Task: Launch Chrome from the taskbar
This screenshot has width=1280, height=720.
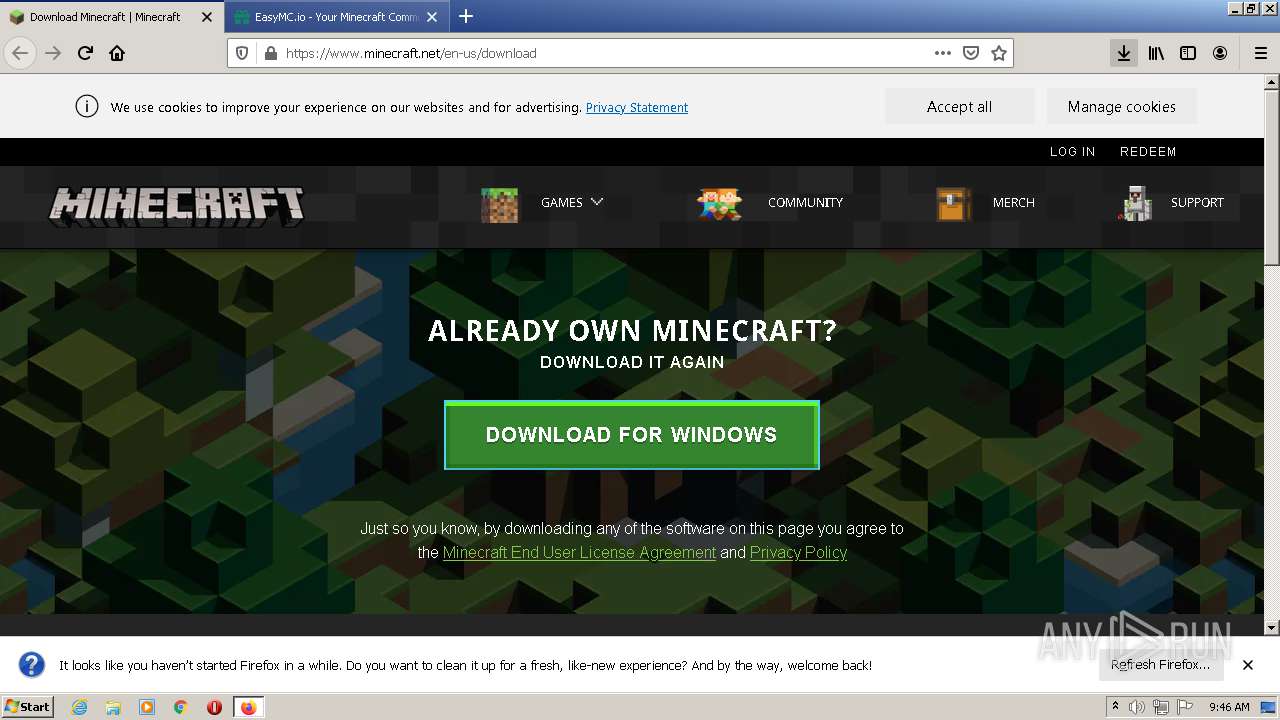Action: click(x=180, y=707)
